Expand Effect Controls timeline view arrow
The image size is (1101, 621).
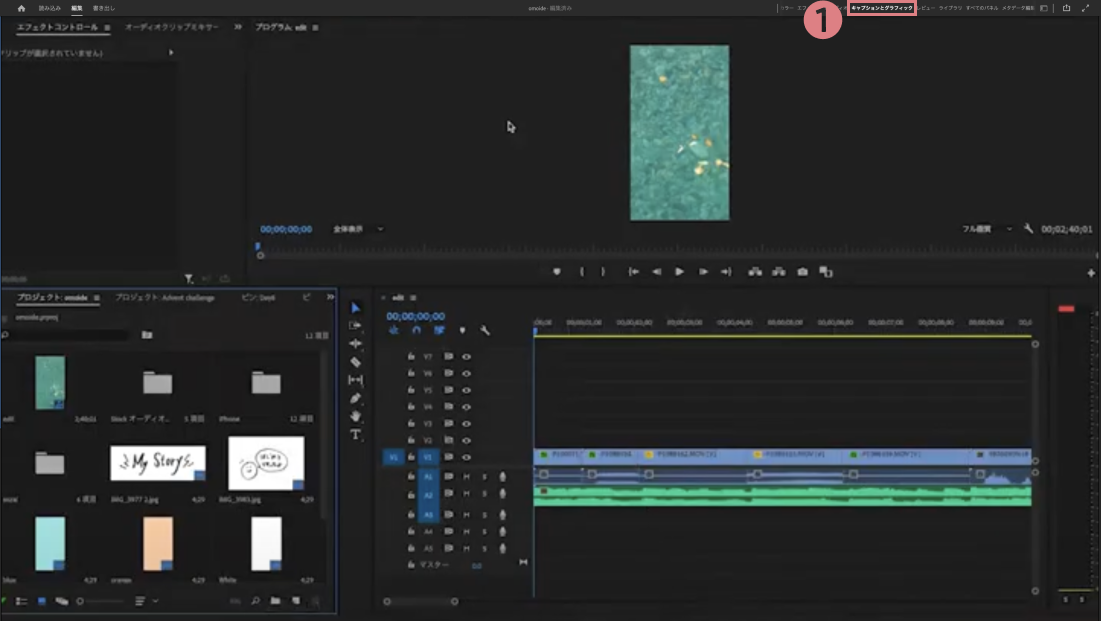tap(171, 53)
